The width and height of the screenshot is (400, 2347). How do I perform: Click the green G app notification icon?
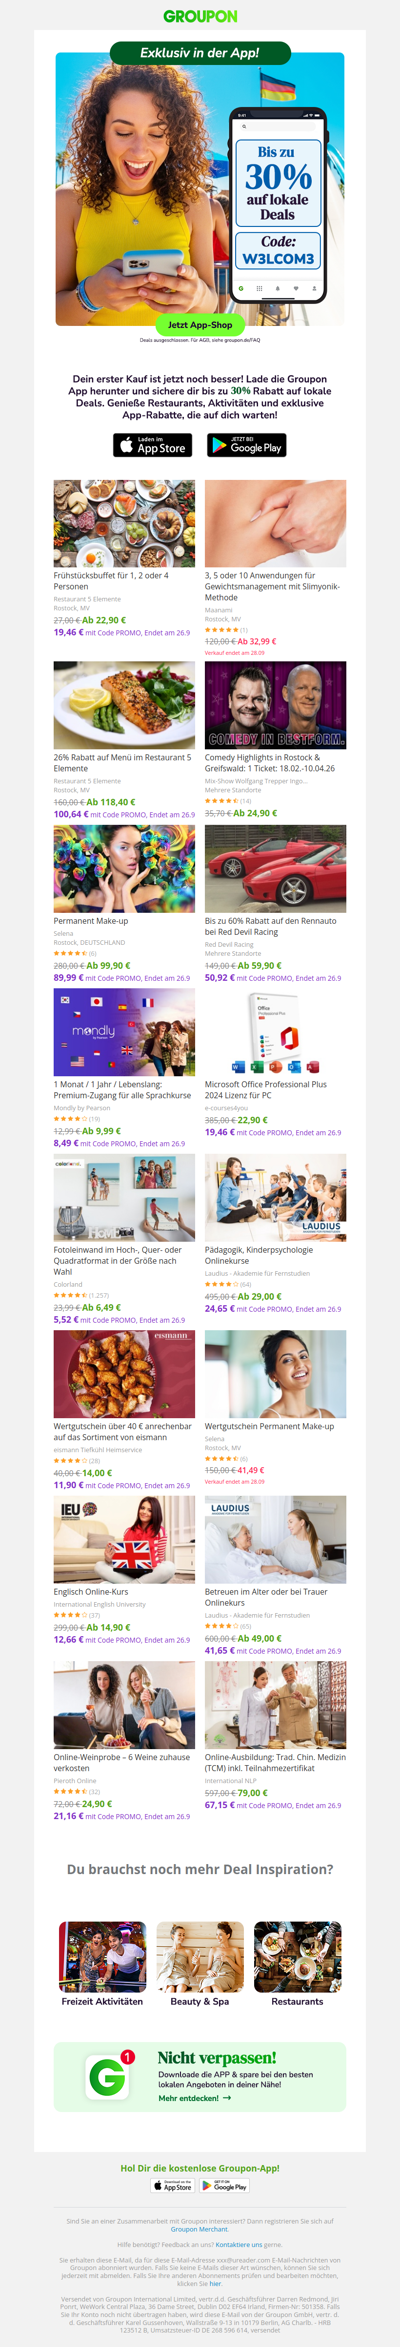pos(107,2077)
